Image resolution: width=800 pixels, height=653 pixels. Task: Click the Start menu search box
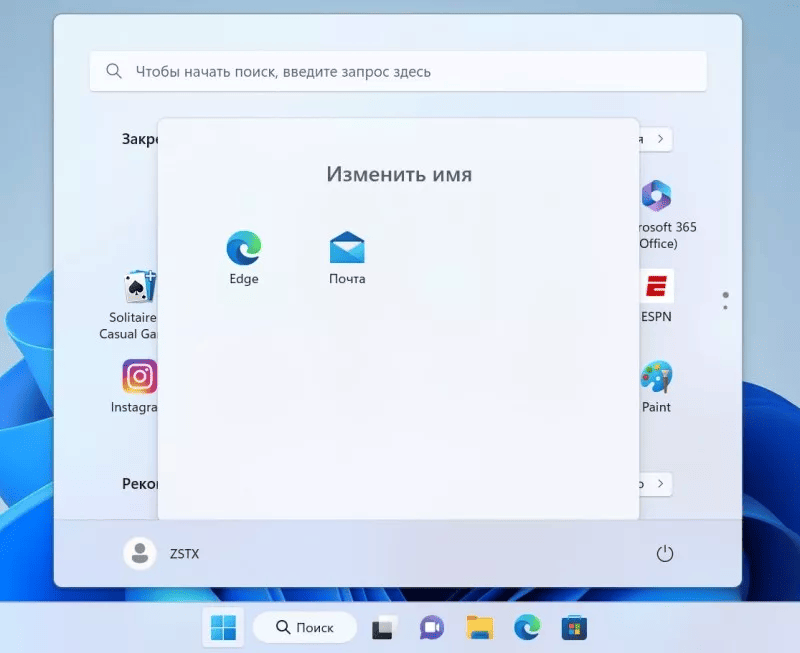pos(398,71)
